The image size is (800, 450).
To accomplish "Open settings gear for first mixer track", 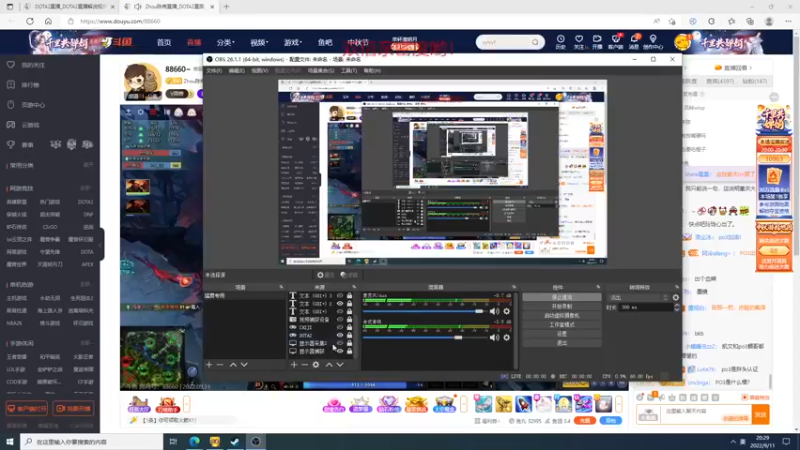I will click(507, 311).
